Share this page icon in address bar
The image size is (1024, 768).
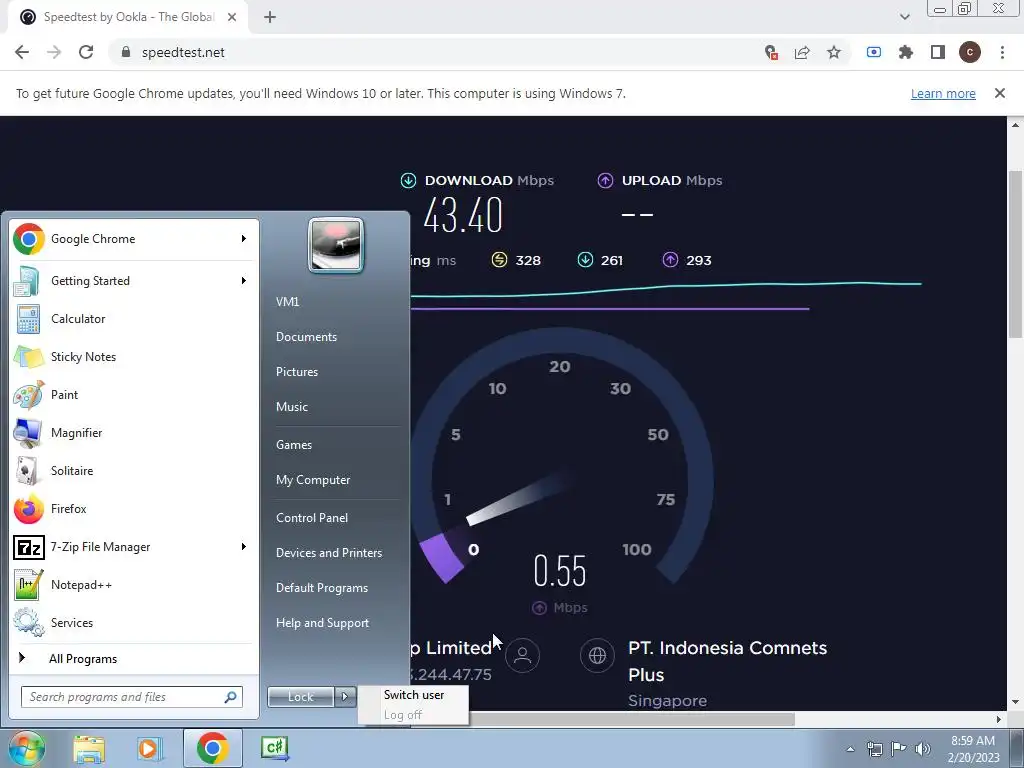tap(802, 52)
